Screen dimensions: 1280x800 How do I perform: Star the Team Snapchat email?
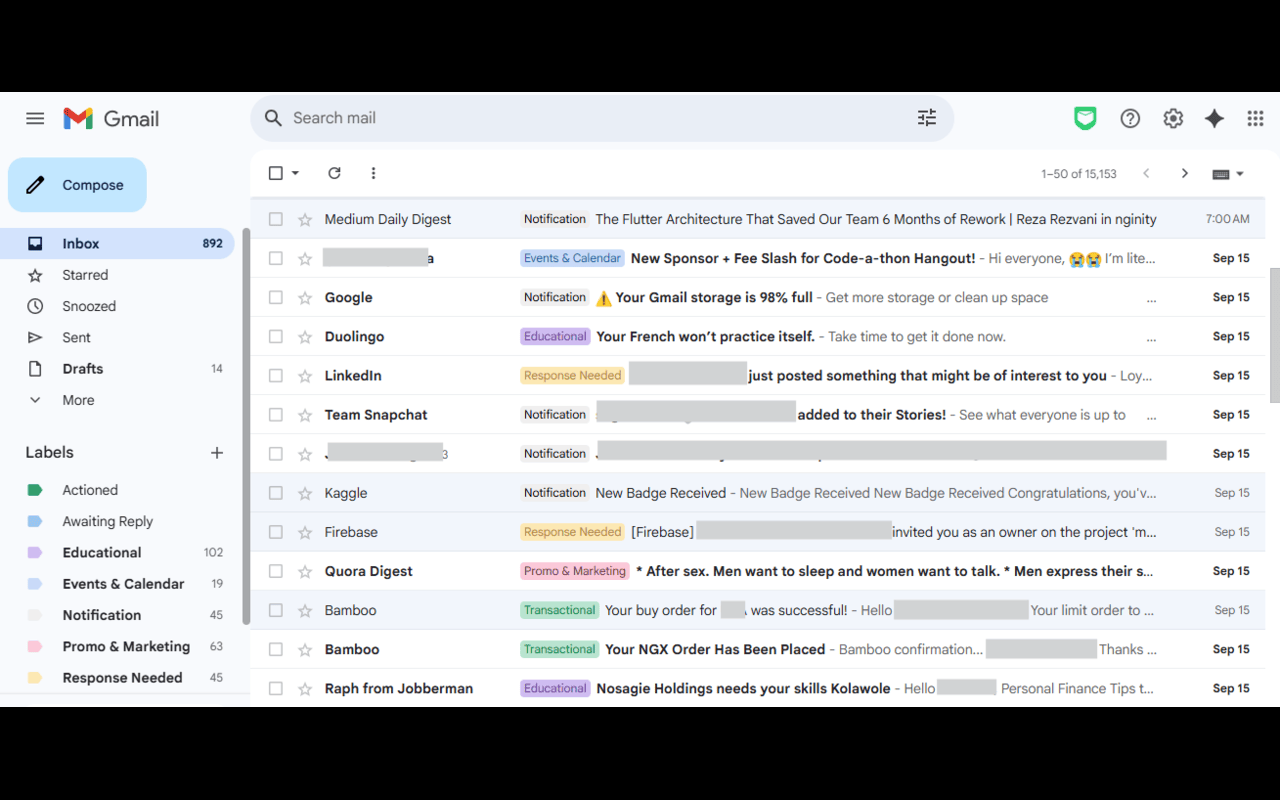coord(305,414)
